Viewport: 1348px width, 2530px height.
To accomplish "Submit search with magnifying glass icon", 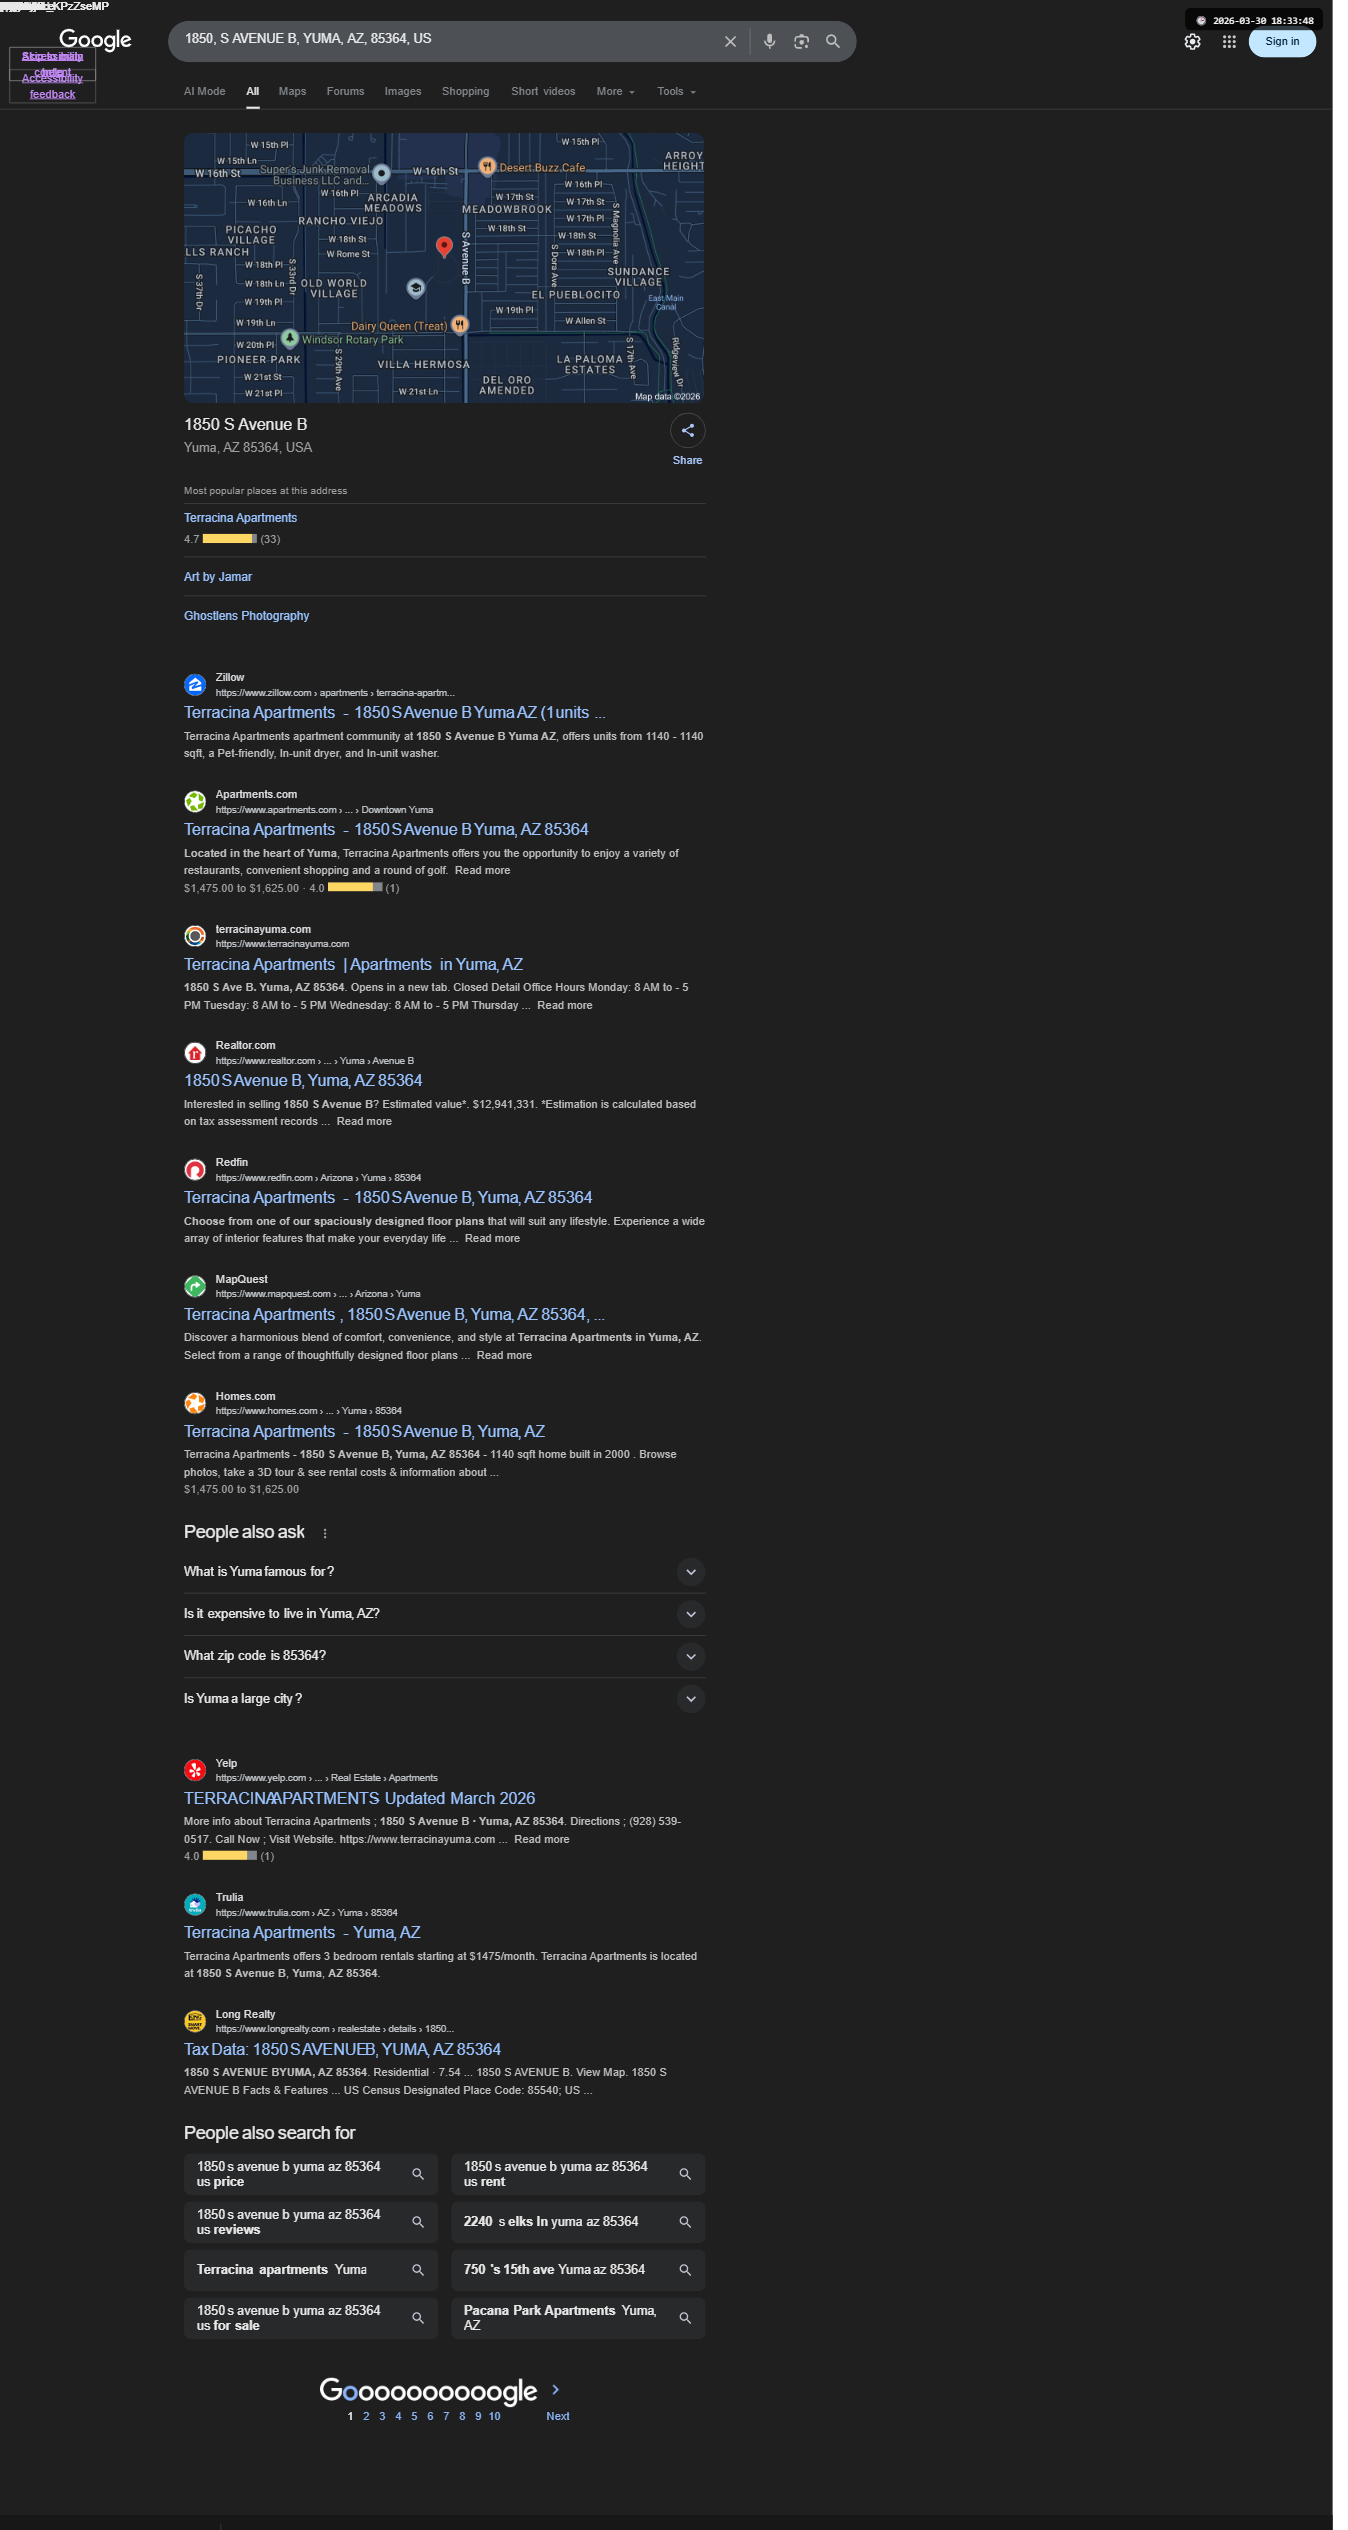I will [832, 42].
